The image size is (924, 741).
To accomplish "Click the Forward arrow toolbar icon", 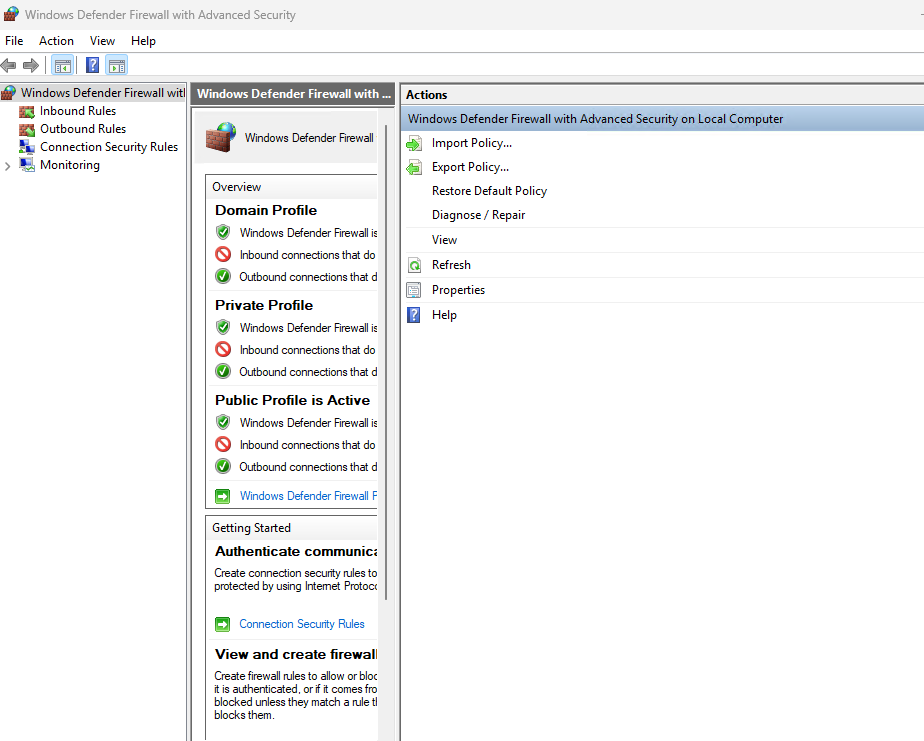I will 31,65.
